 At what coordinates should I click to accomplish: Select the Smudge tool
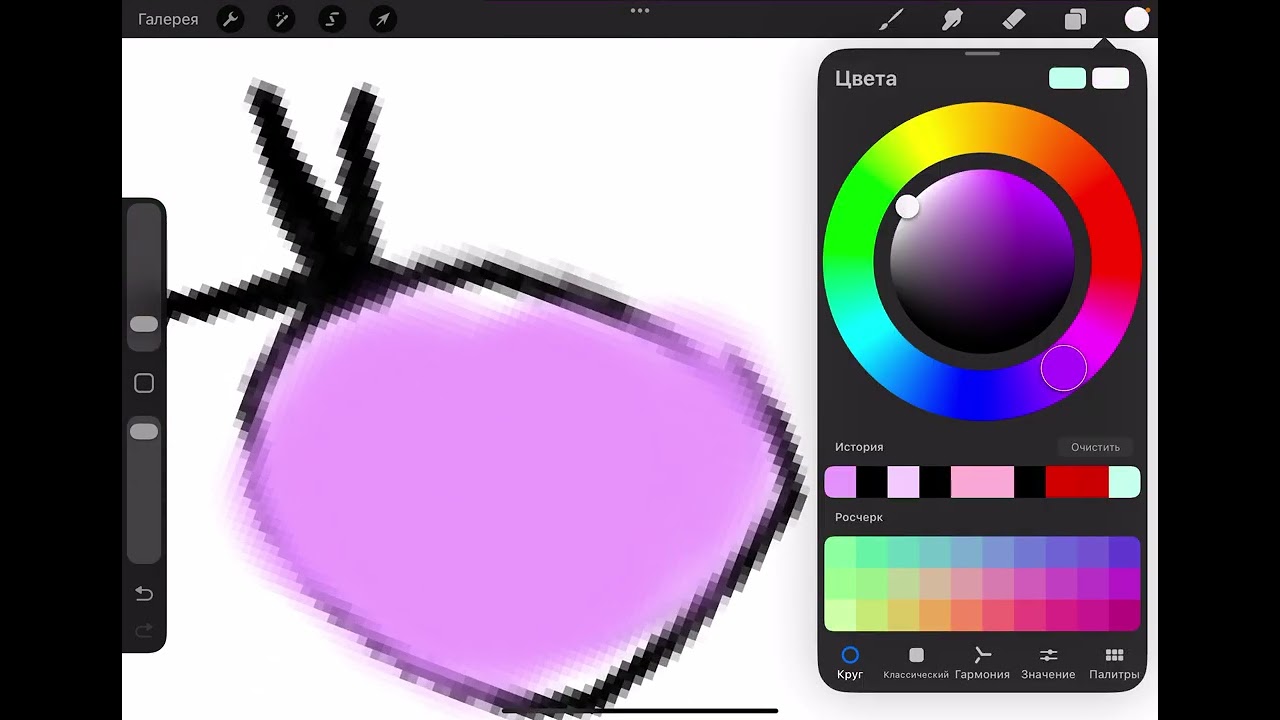click(x=952, y=19)
